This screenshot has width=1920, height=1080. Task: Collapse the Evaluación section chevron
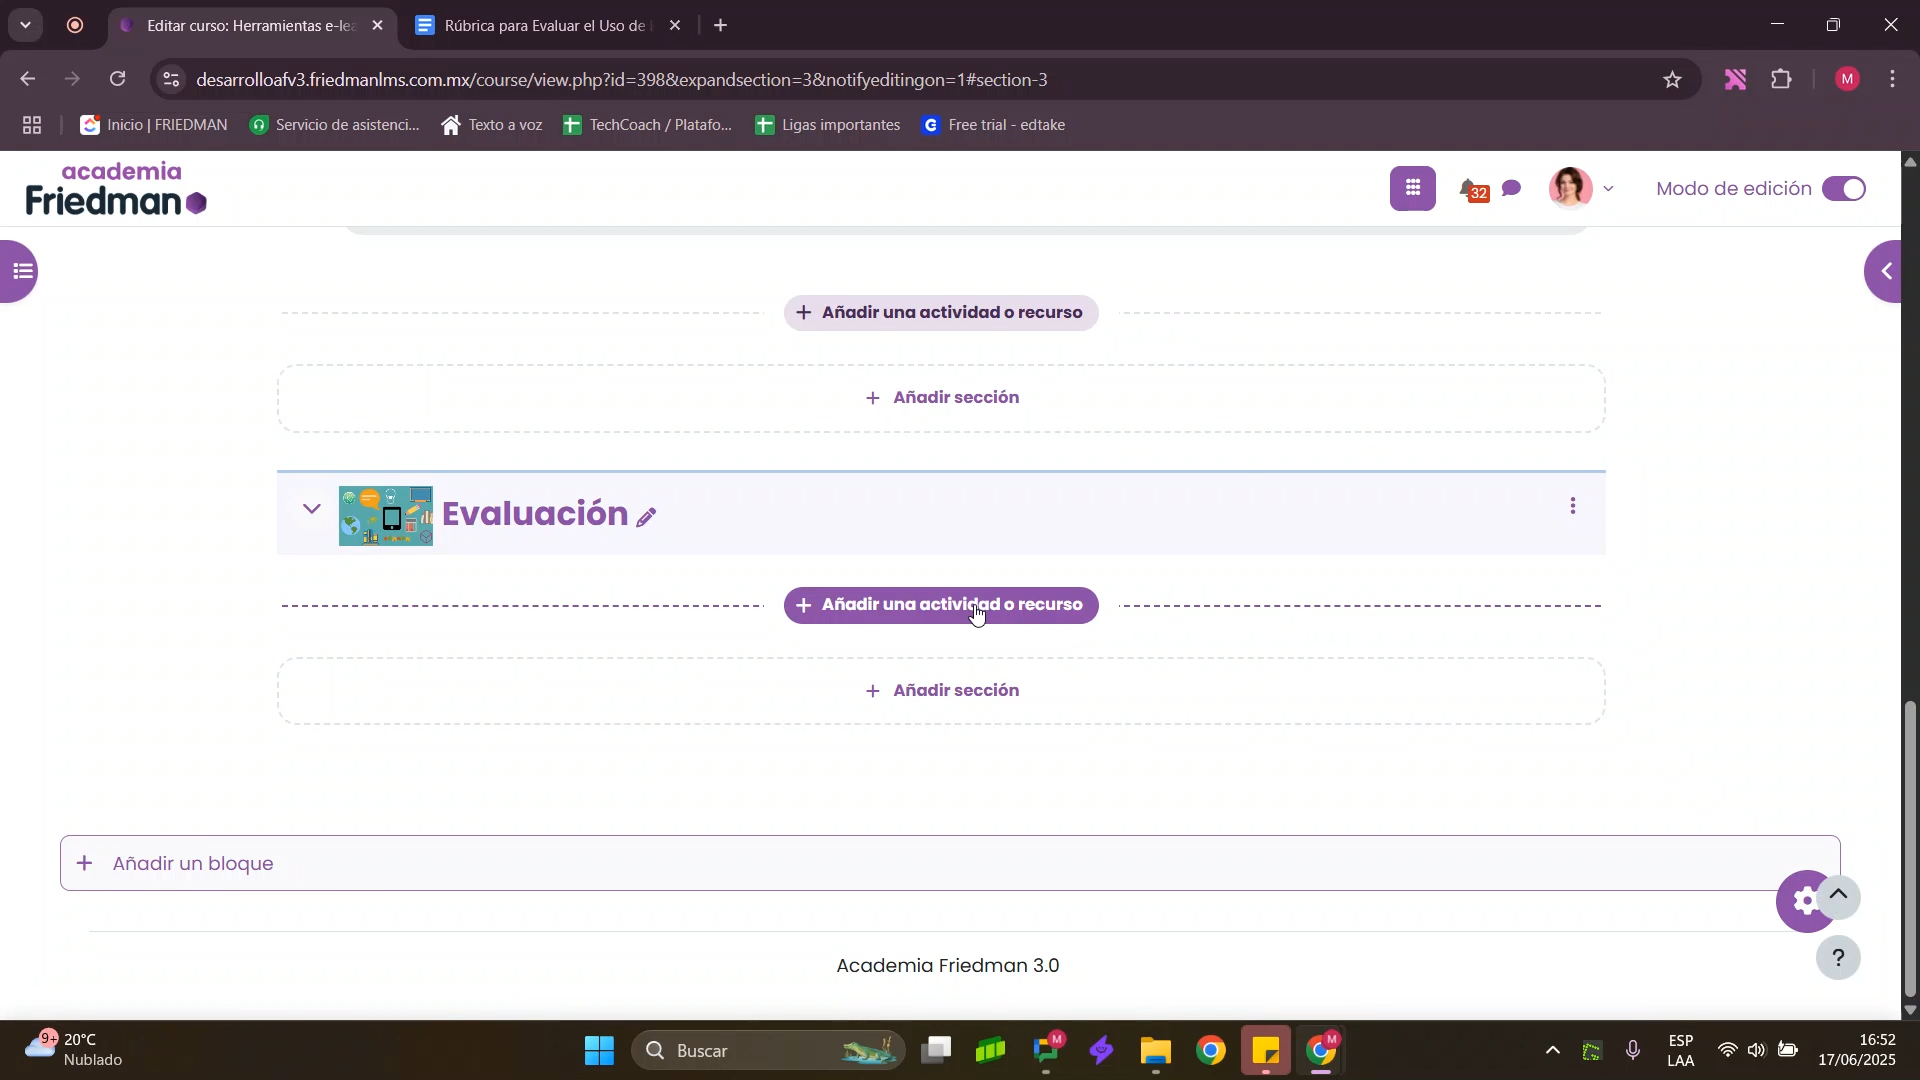coord(312,509)
